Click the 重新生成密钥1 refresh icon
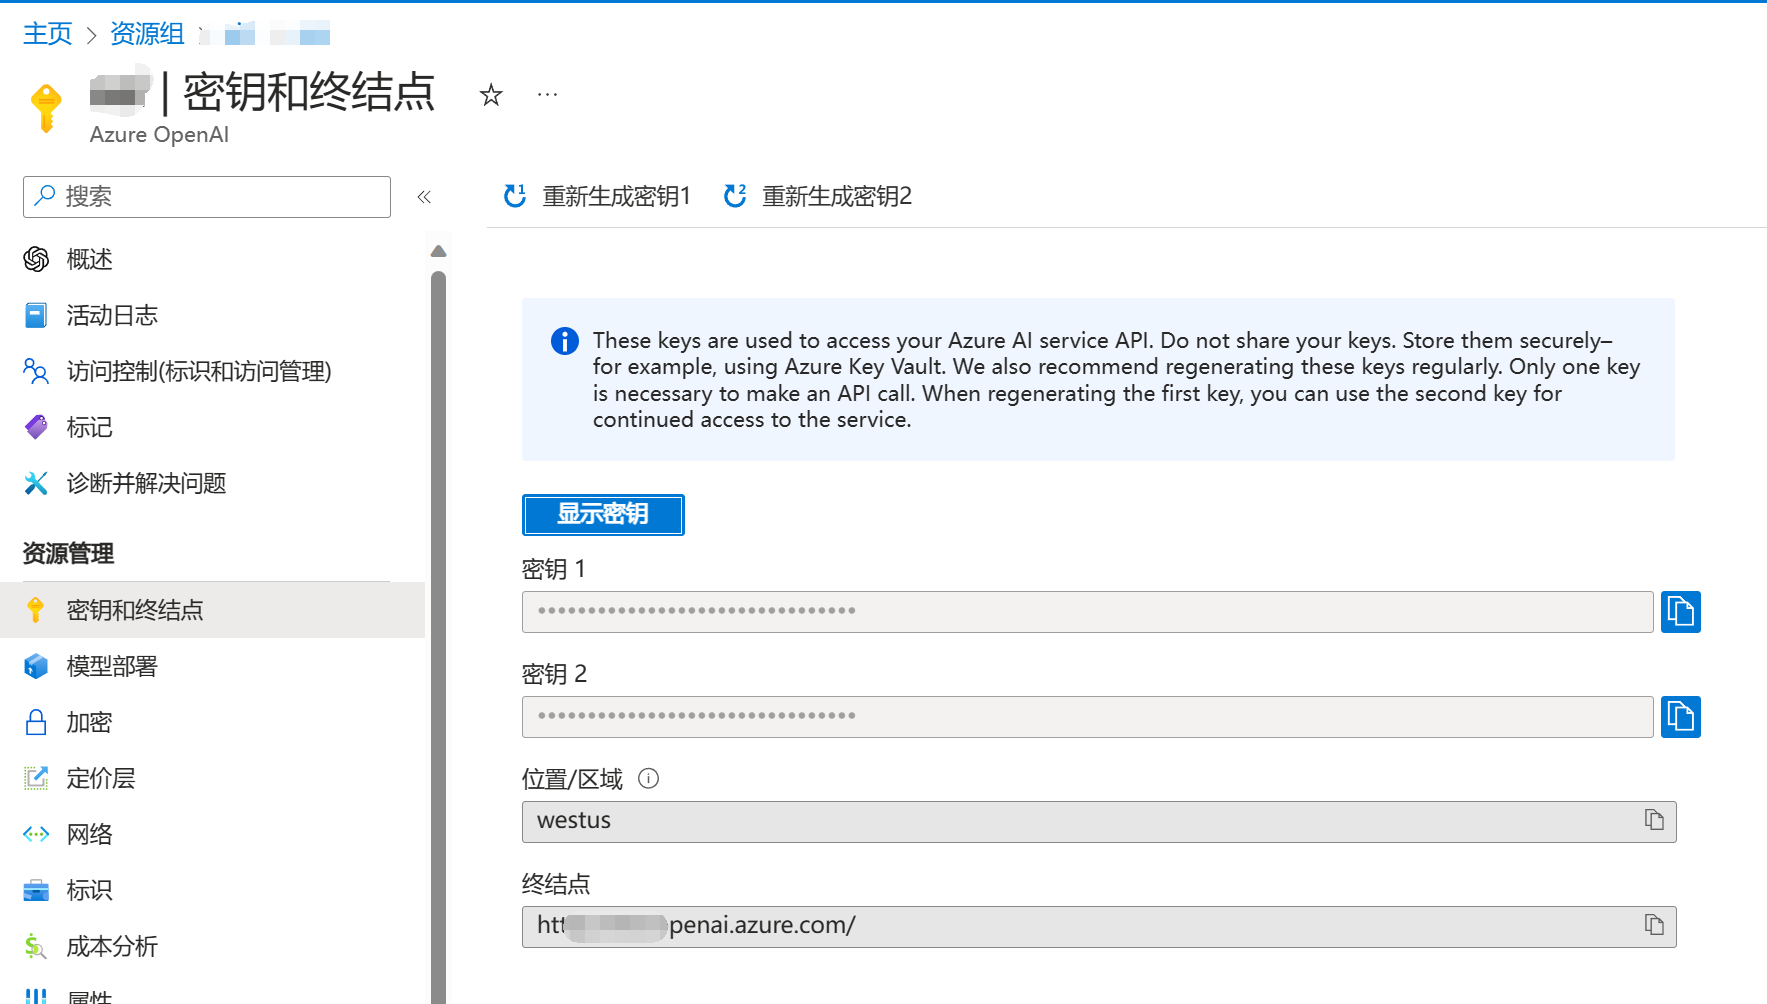1767x1004 pixels. (515, 196)
